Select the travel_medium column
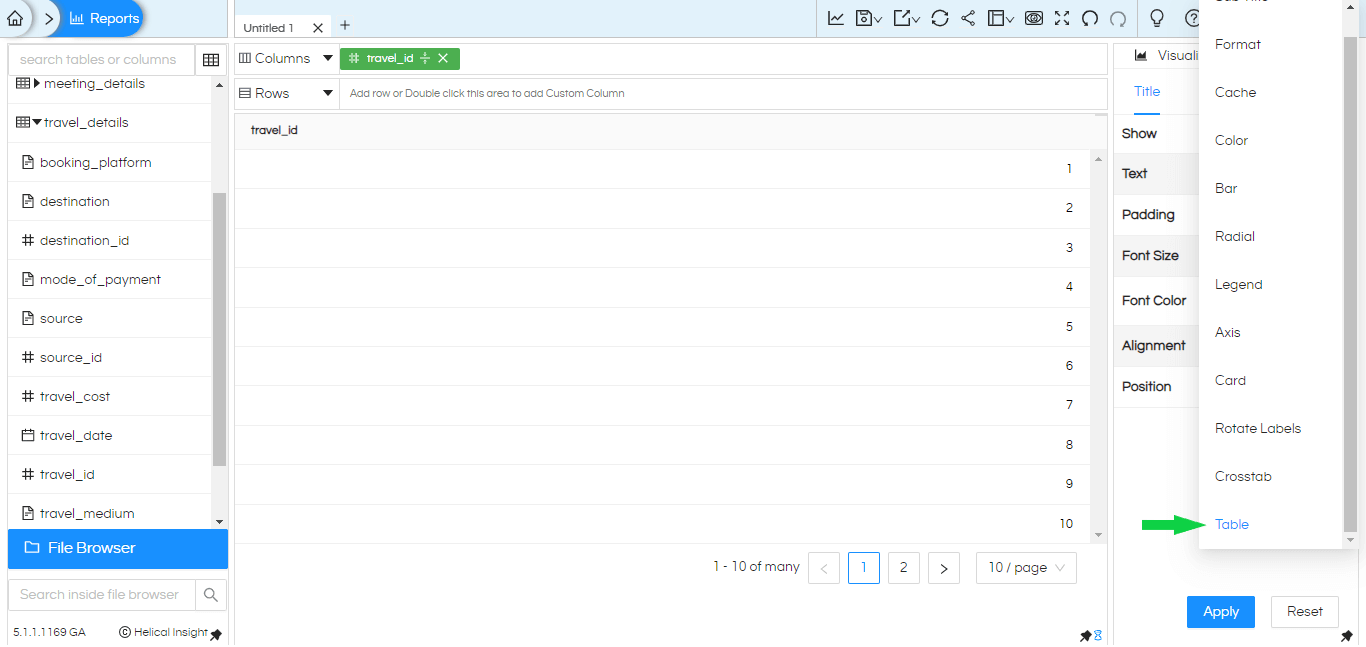The image size is (1366, 647). tap(87, 513)
